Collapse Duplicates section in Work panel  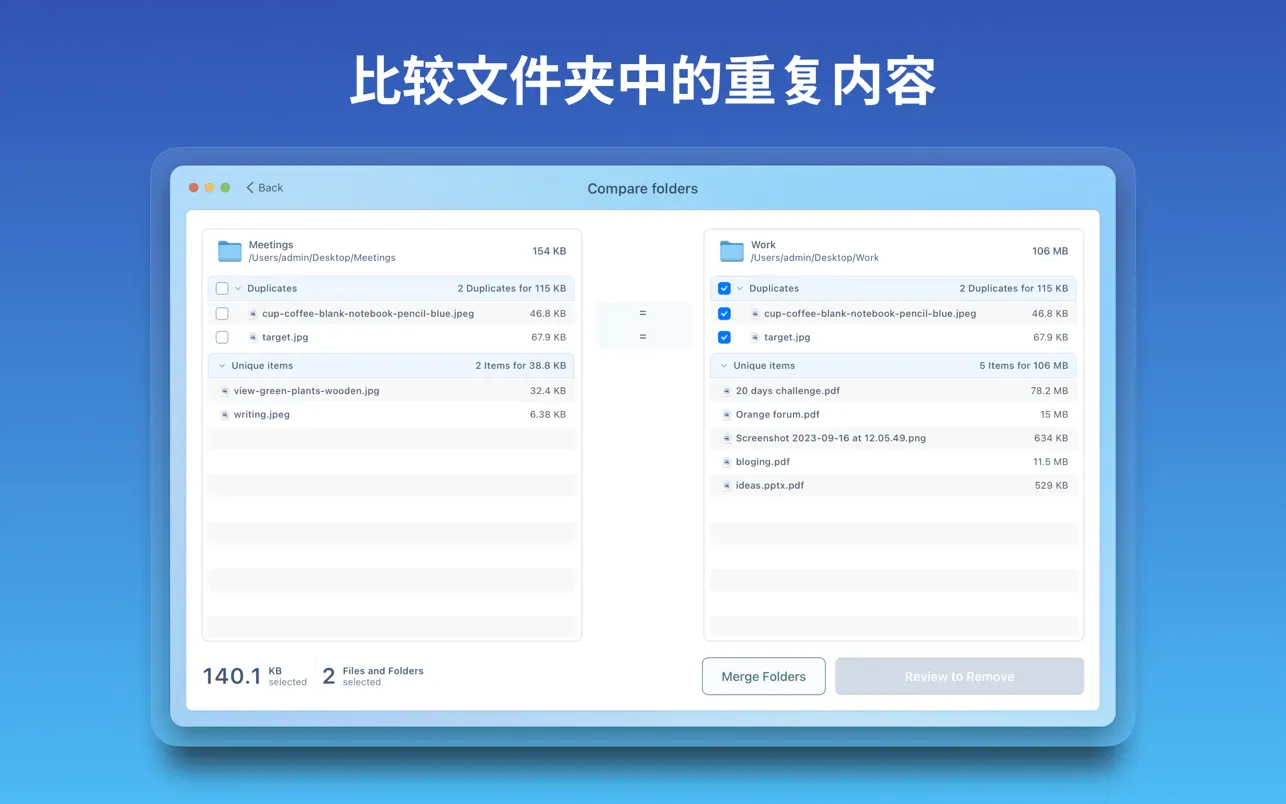740,289
